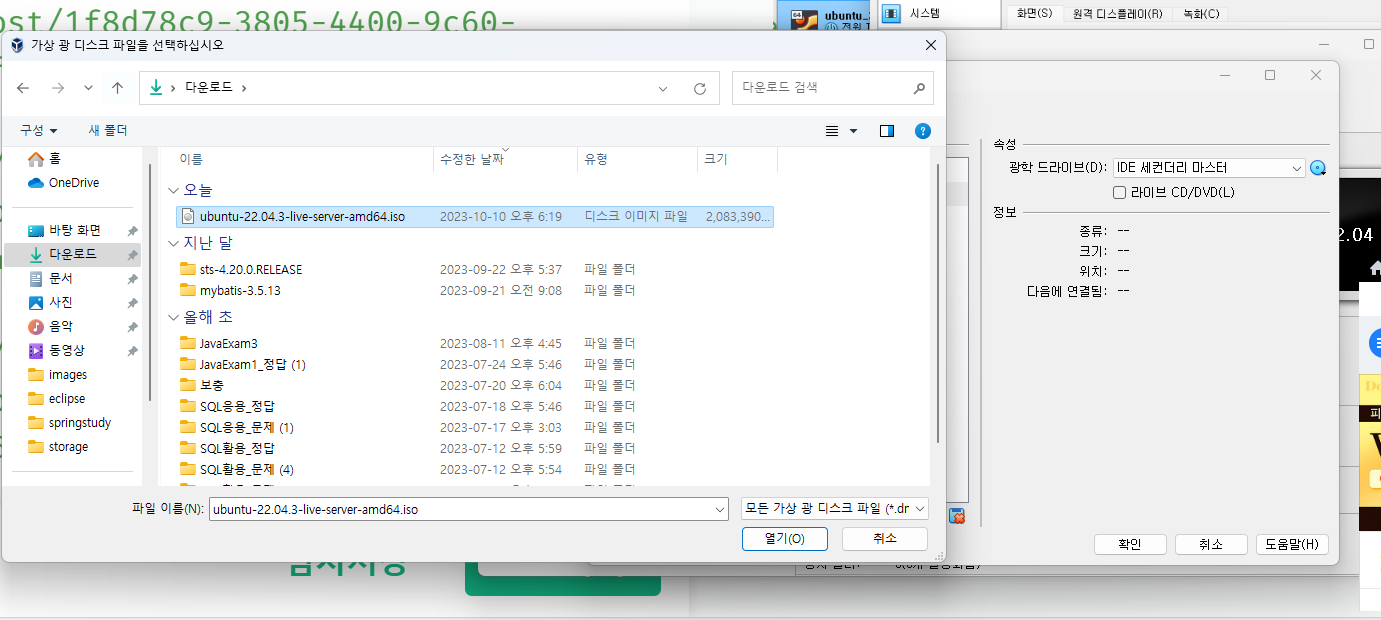
Task: Click the 열기(O) button
Action: pyautogui.click(x=785, y=539)
